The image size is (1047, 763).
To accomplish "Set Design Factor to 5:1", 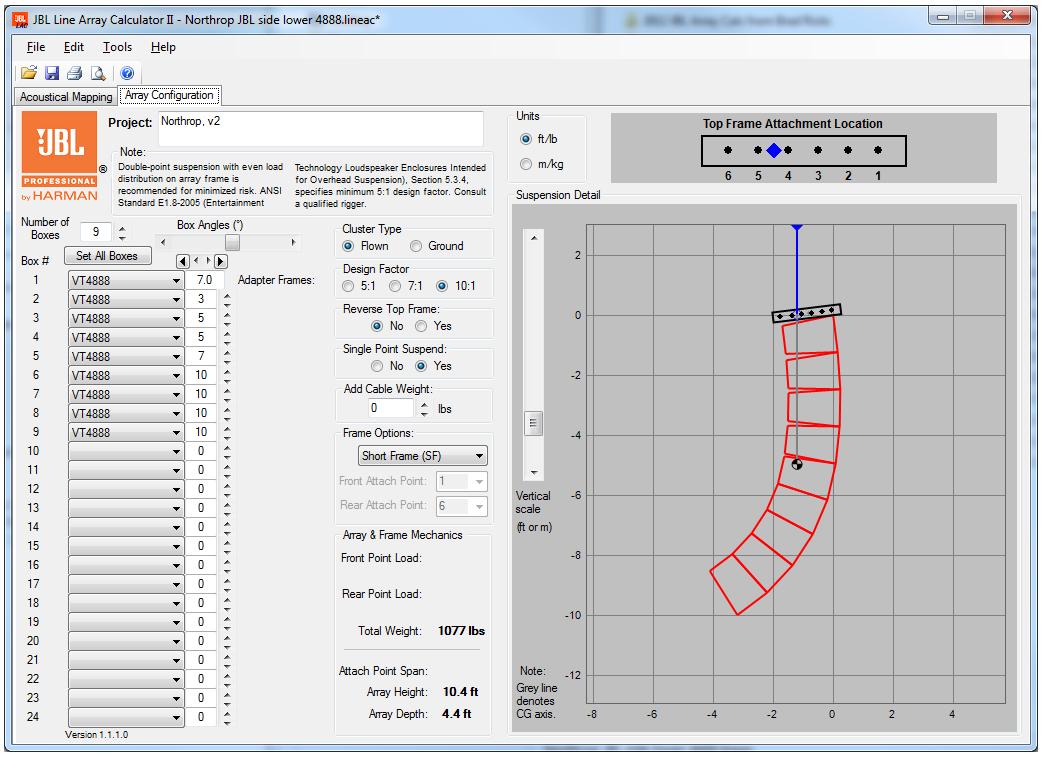I will pos(349,288).
